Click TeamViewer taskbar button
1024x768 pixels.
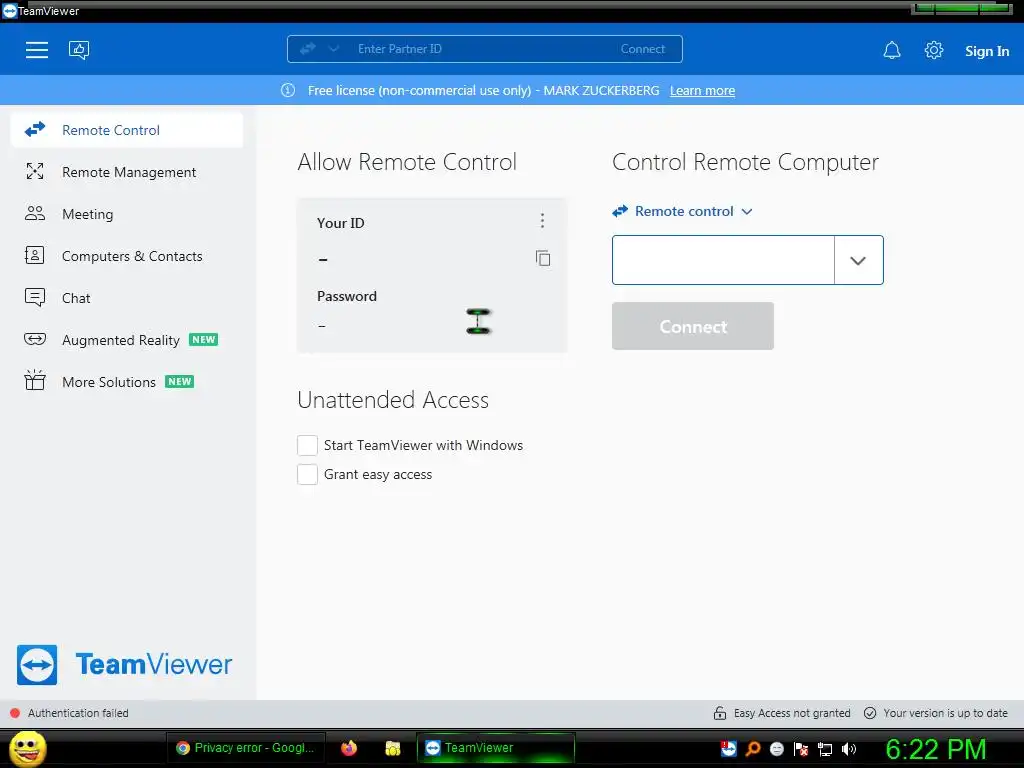(x=496, y=748)
